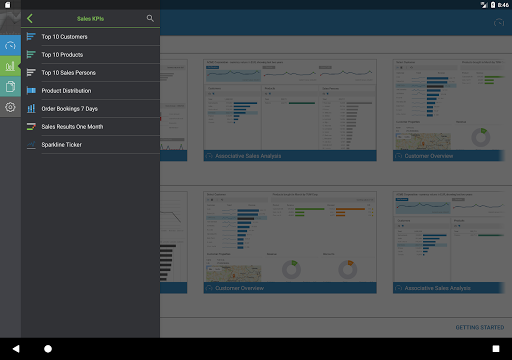Tap the gauge icon in header
The height and width of the screenshot is (360, 512).
[499, 23]
